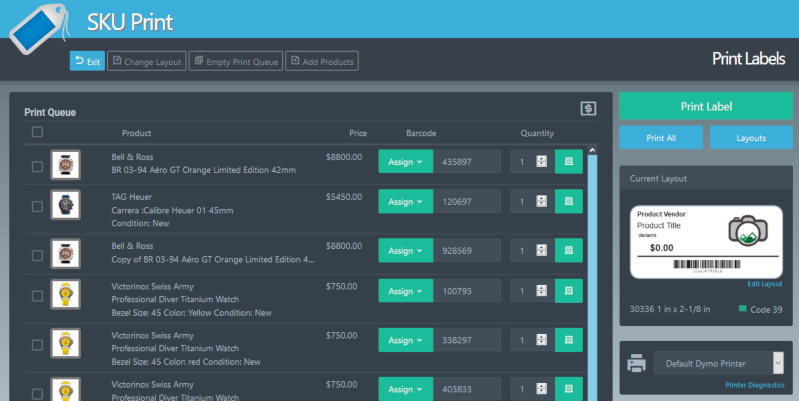
Task: Open Assign dropdown for barcode 120697
Action: pyautogui.click(x=406, y=201)
